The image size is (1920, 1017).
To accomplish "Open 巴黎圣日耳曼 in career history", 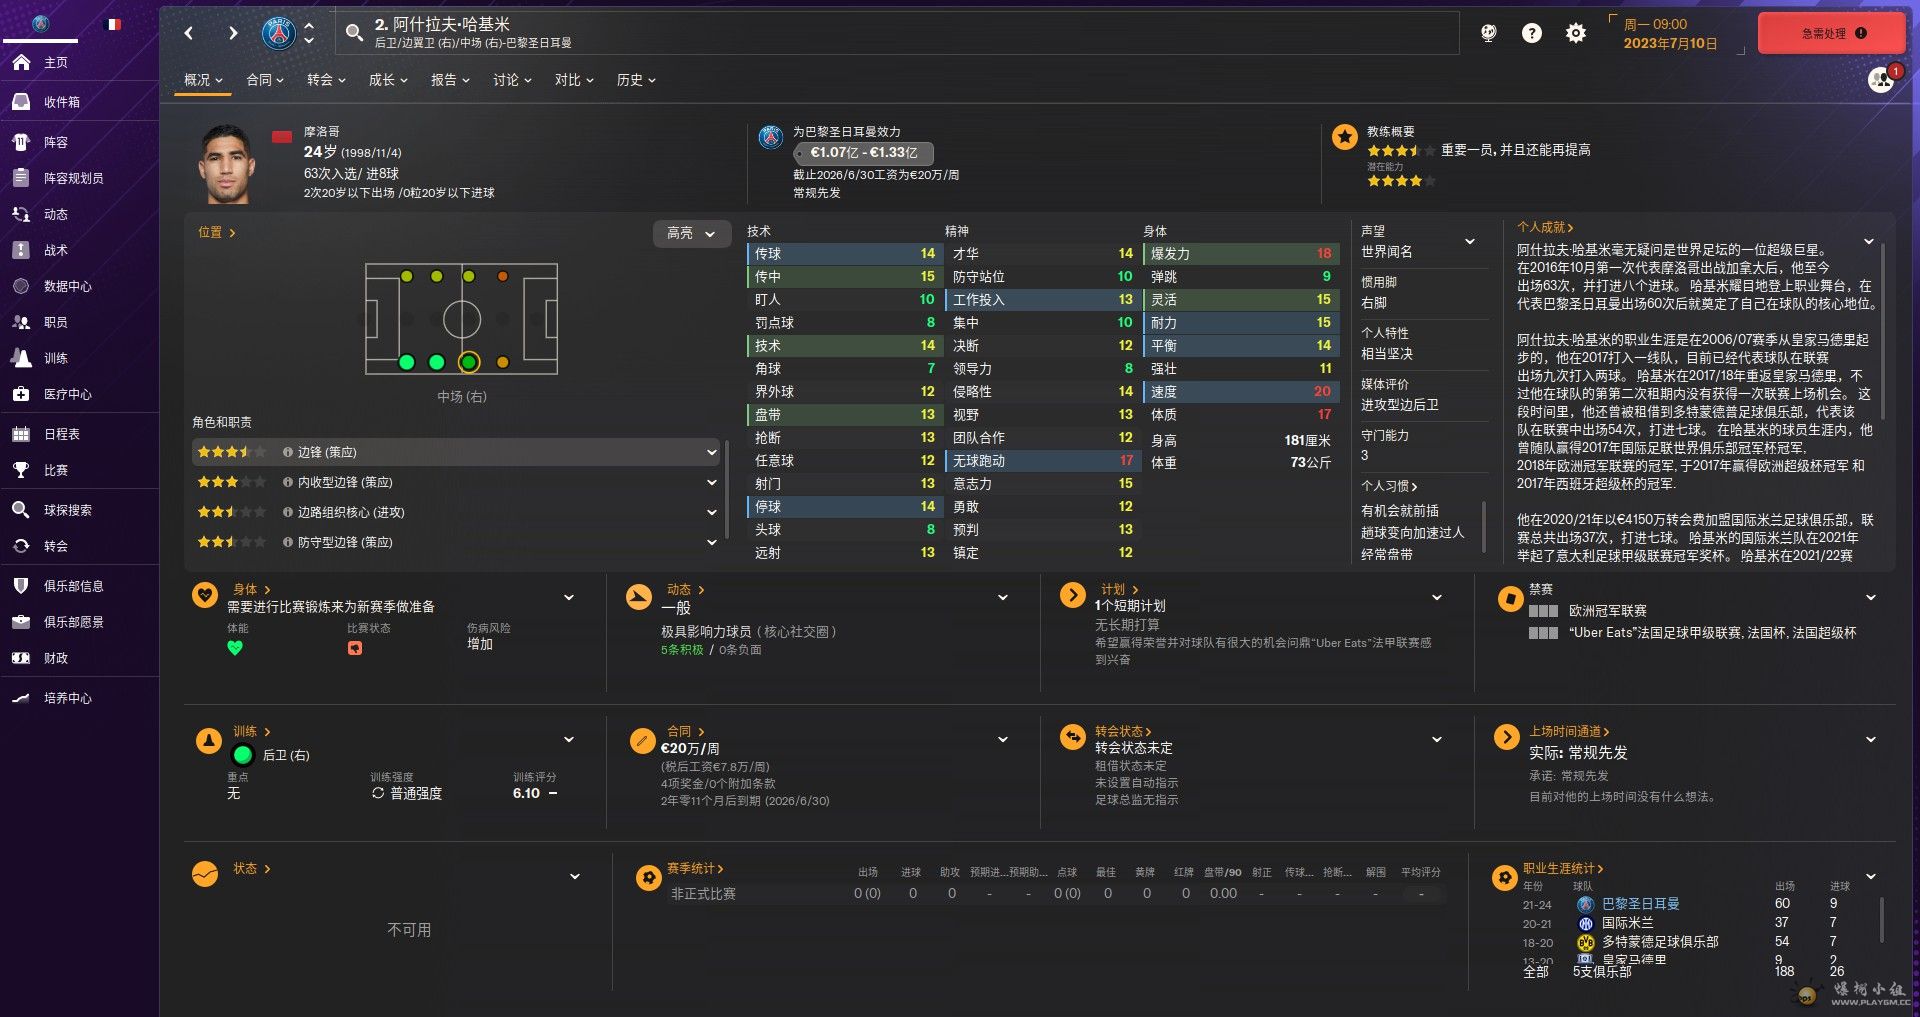I will tap(1640, 903).
